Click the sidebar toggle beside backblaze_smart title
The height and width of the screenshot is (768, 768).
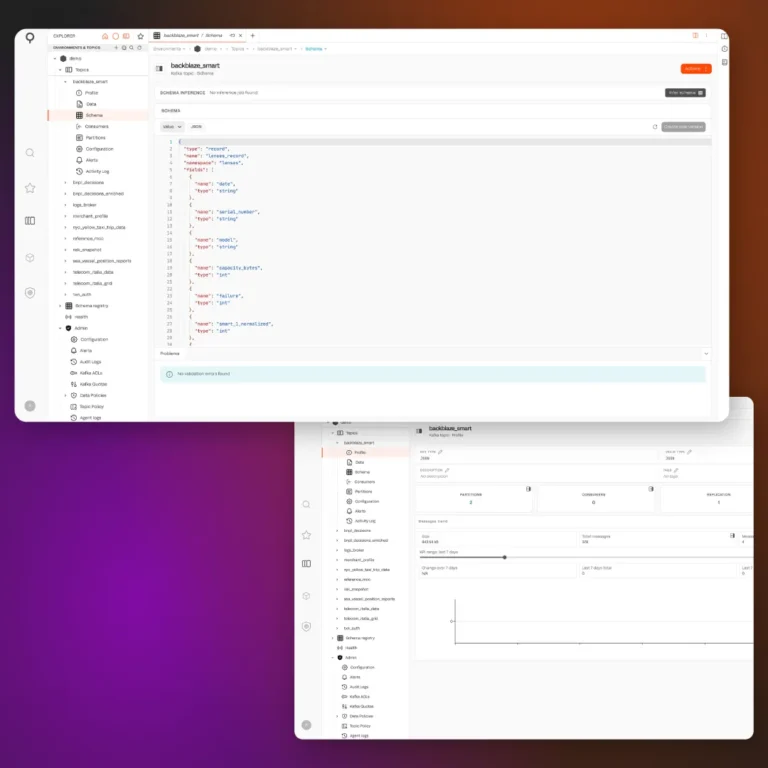[x=159, y=69]
